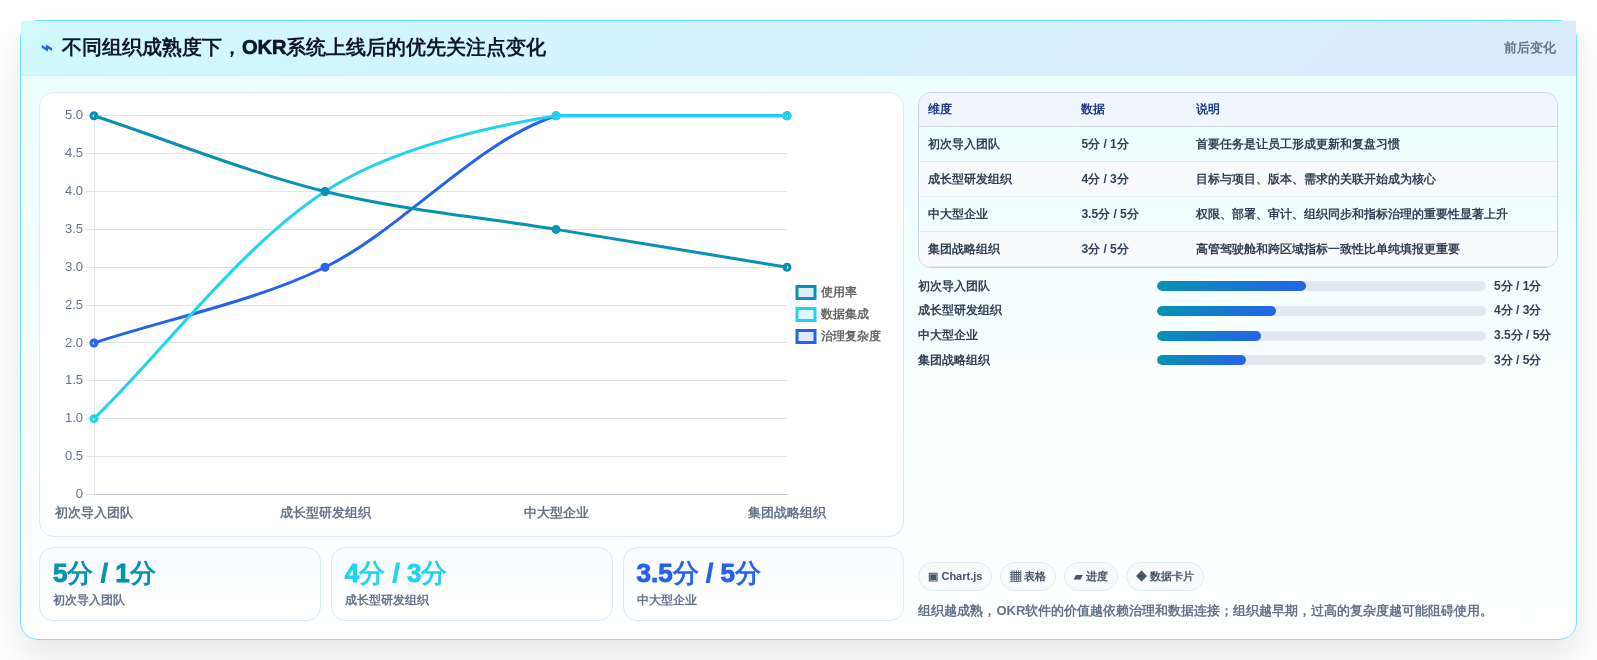Toggle the 使用率 legend swatch
This screenshot has width=1597, height=660.
coord(806,292)
